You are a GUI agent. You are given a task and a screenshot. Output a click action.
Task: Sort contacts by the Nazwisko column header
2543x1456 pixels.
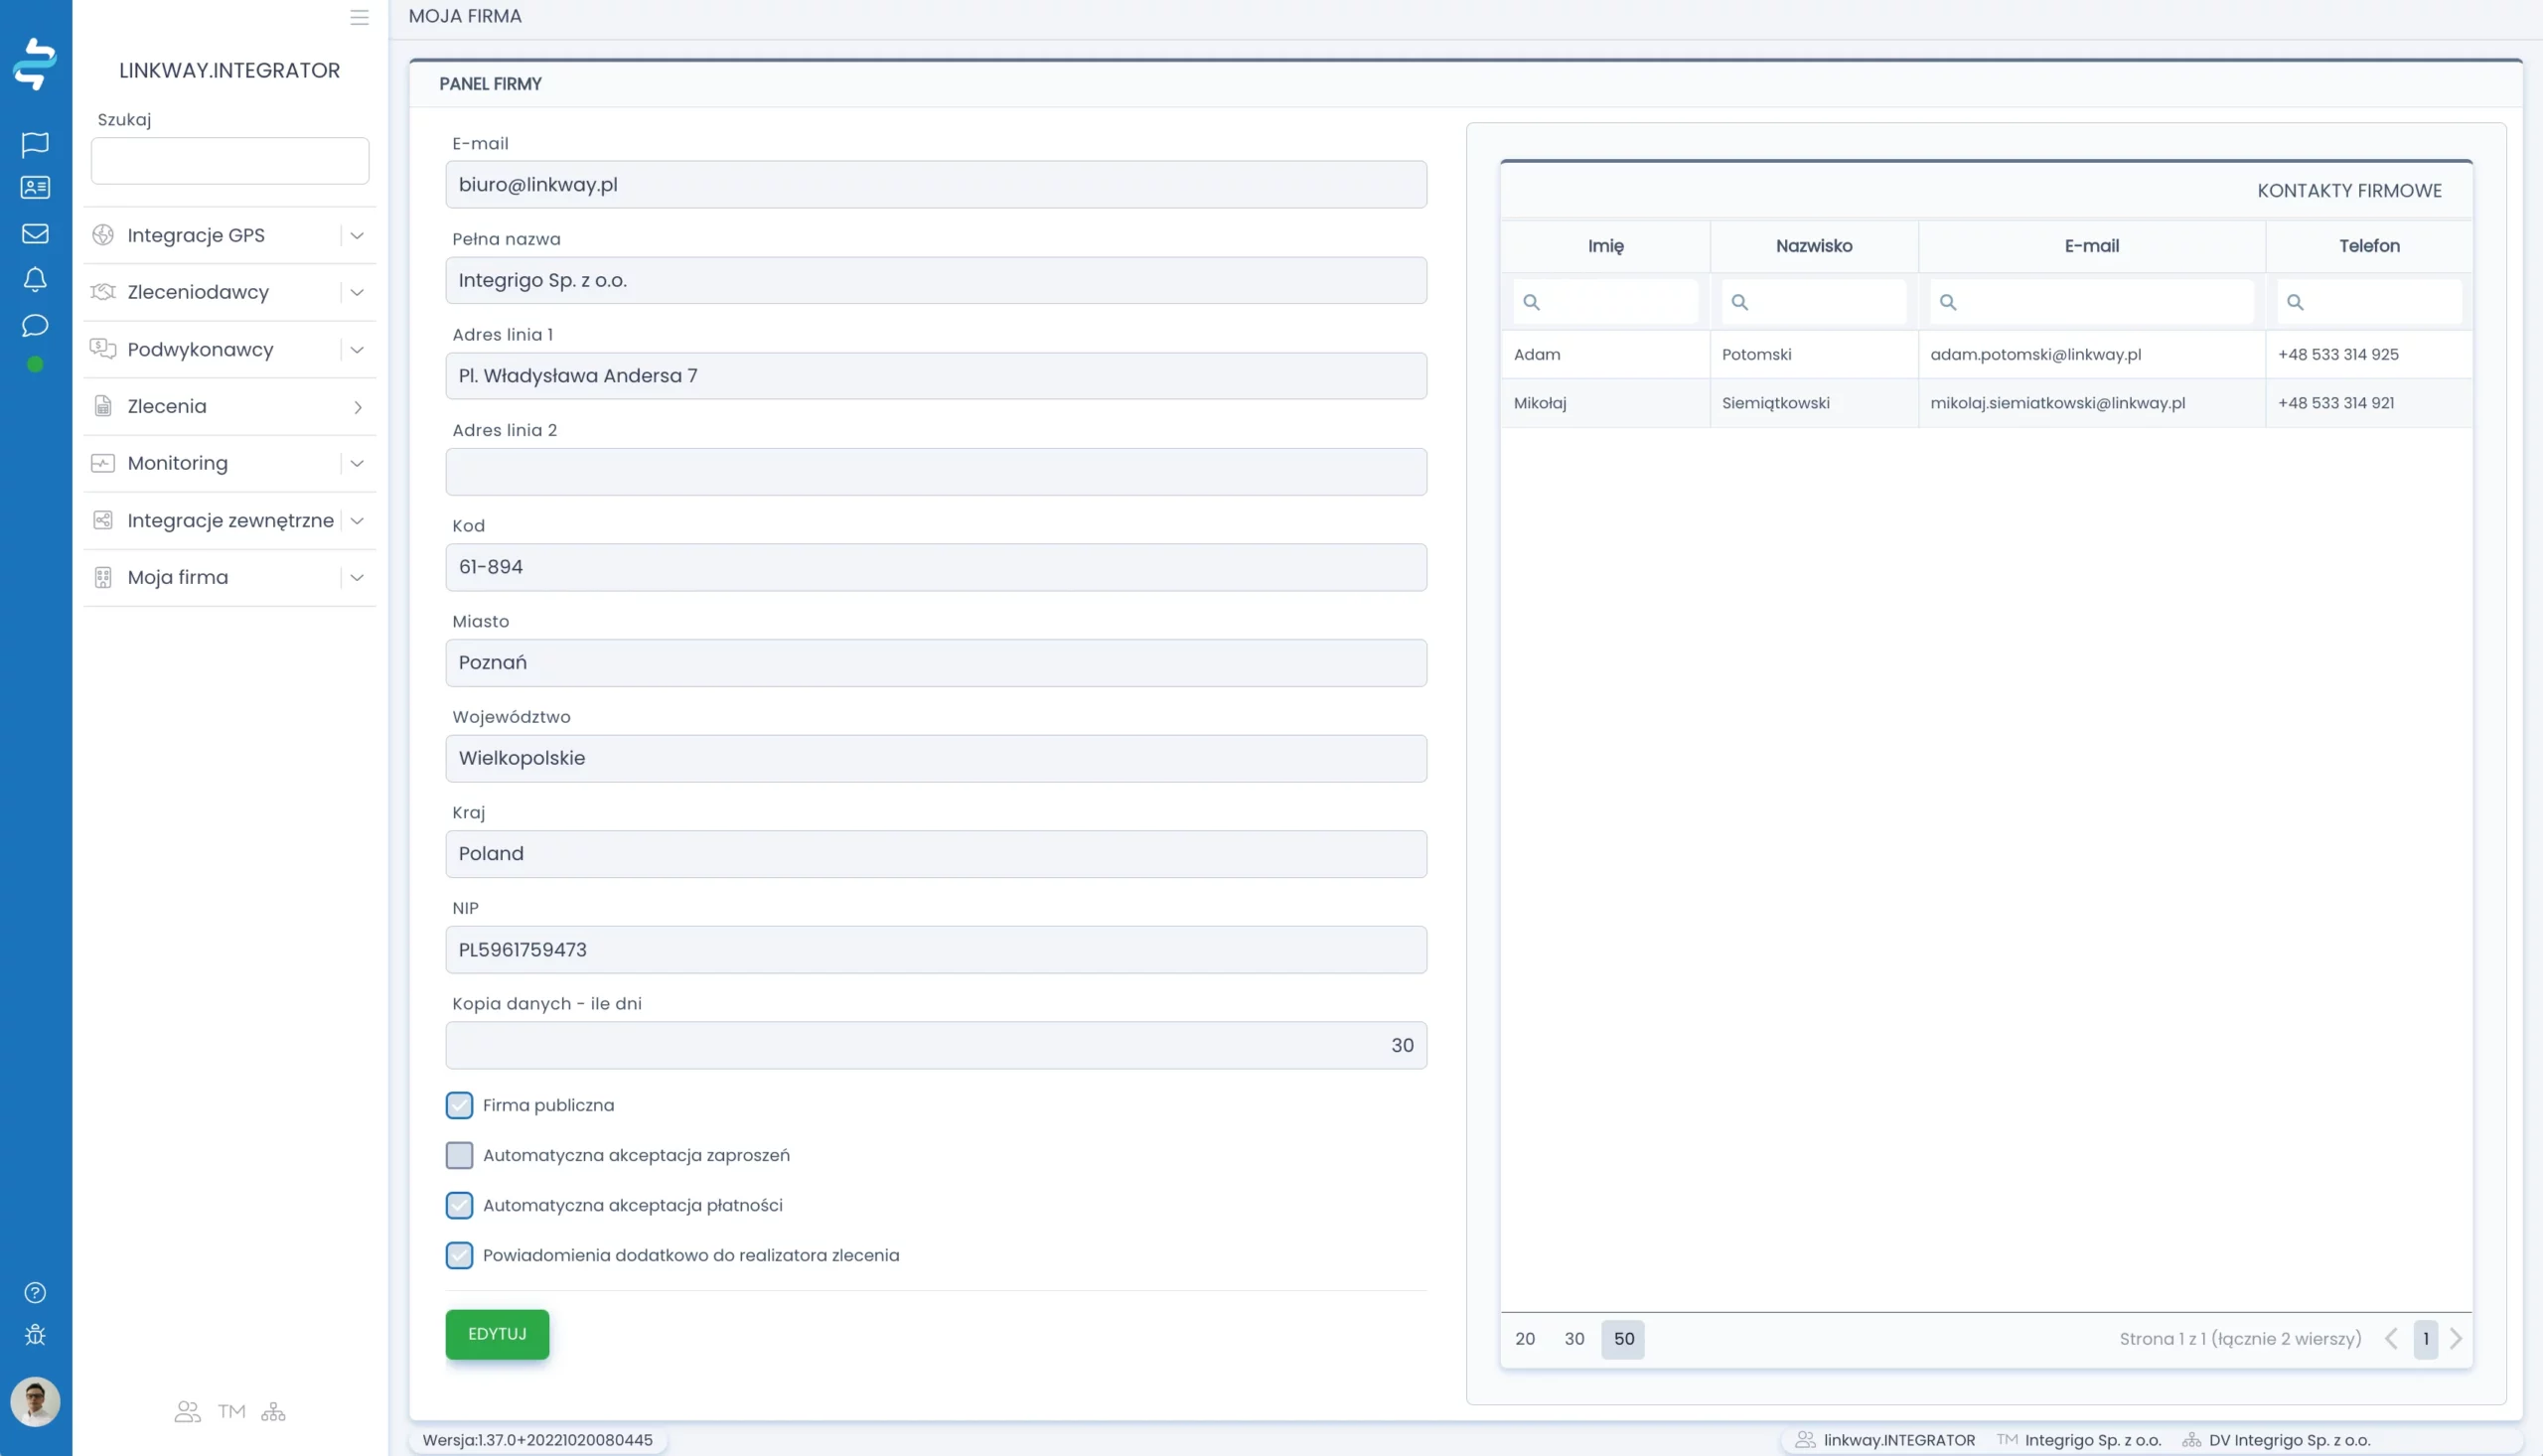(1814, 246)
